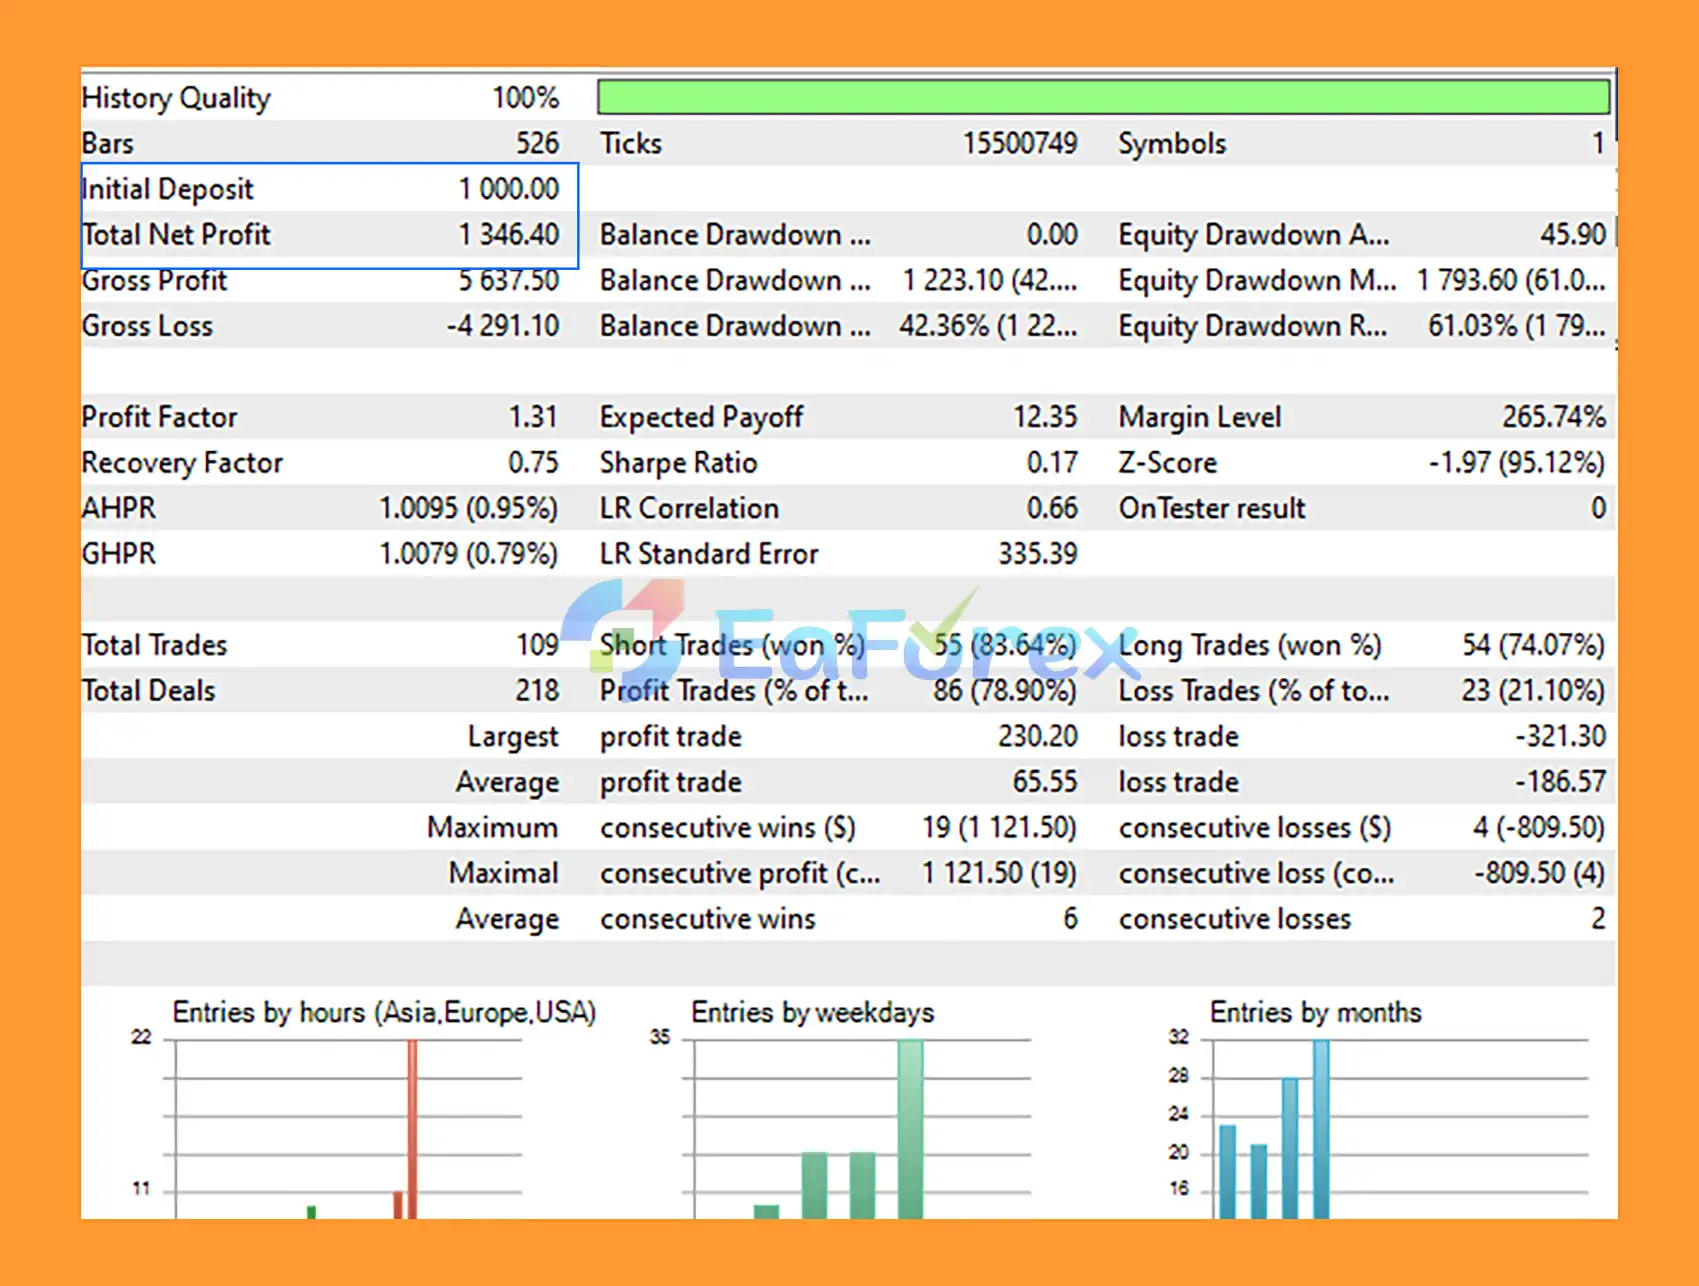
Task: Click average loss trade value -186.57
Action: (1561, 782)
